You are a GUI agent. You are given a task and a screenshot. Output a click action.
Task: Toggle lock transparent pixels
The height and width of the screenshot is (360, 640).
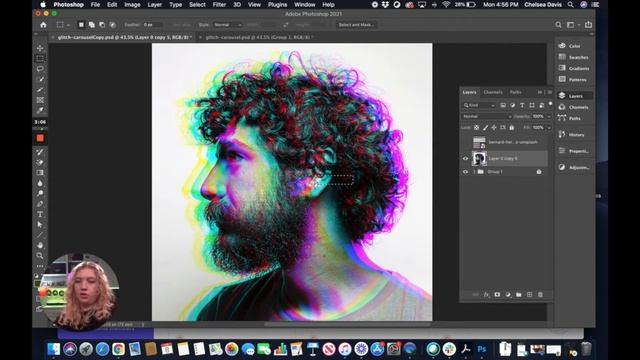pos(476,128)
